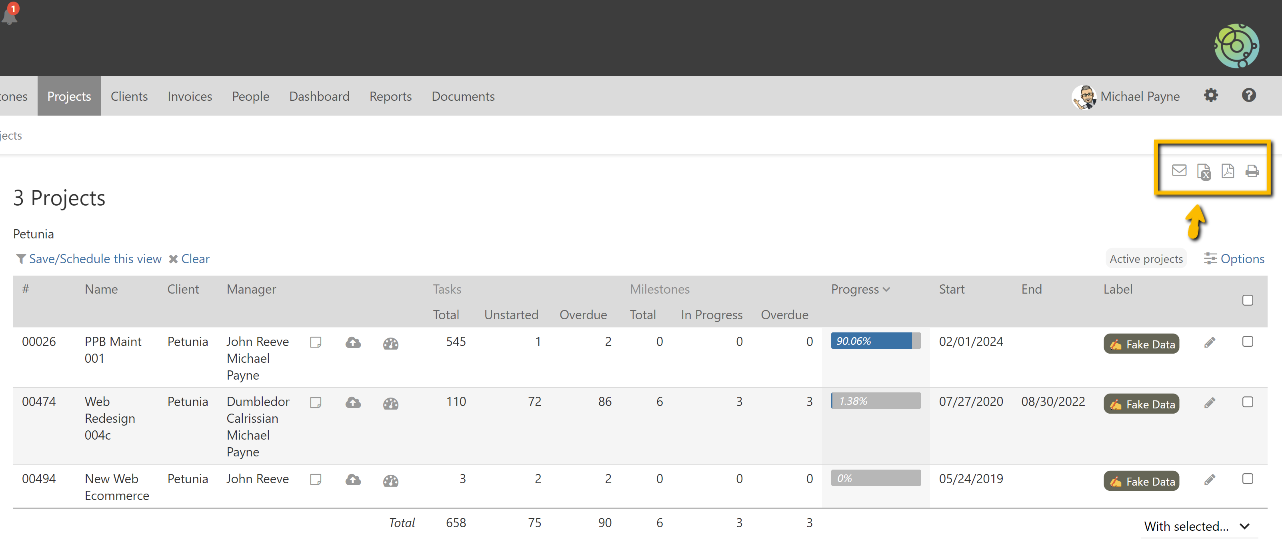This screenshot has width=1282, height=543.
Task: Click cloud upload icon for Web Redesign 004c
Action: pos(353,404)
